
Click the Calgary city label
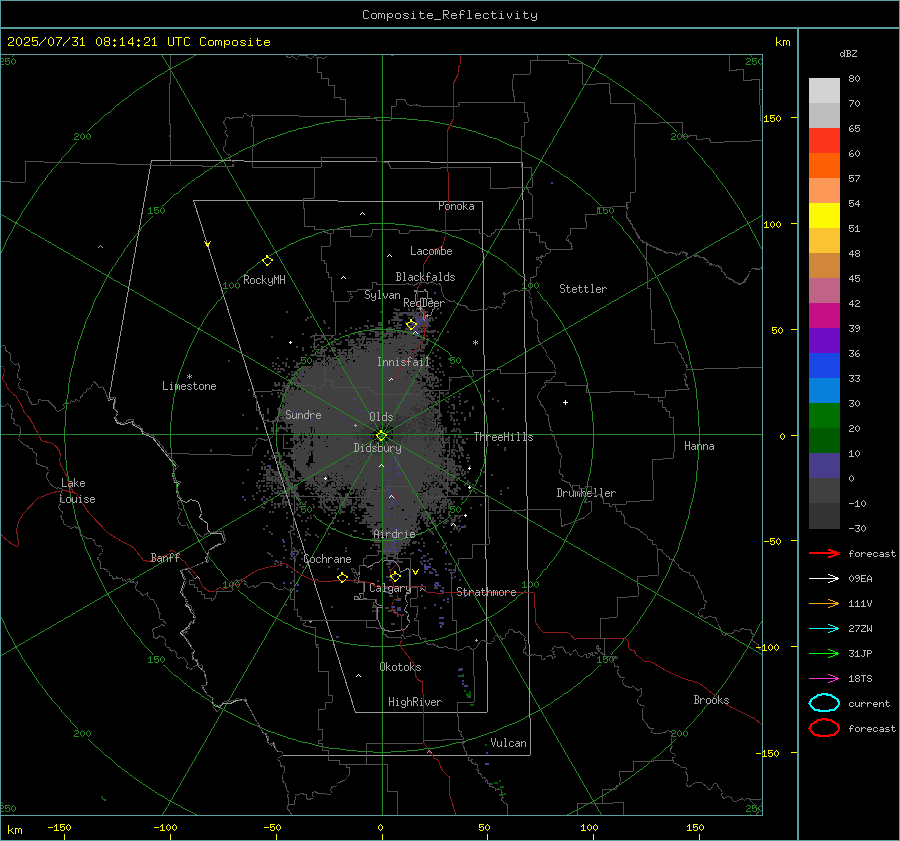point(390,588)
